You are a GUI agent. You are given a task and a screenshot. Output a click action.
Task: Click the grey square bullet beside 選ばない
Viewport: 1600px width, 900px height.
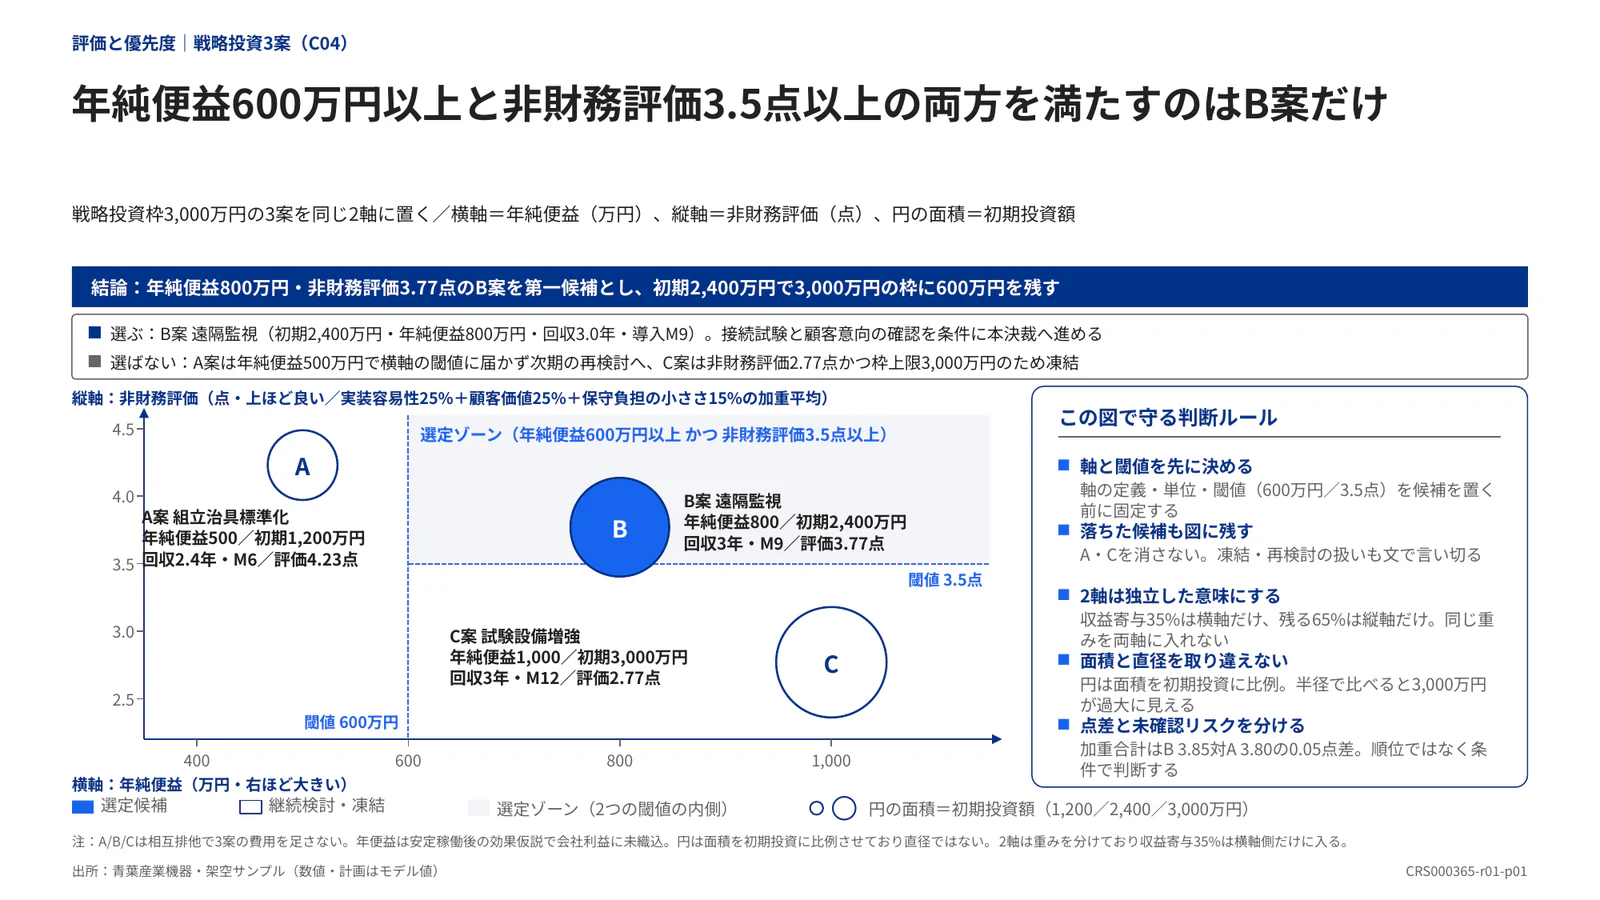coord(95,361)
